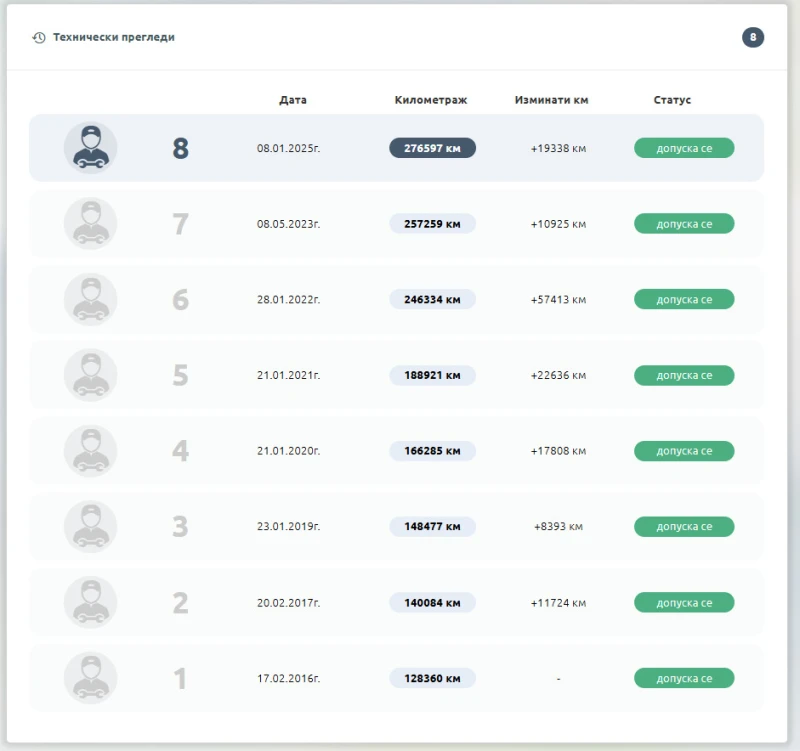Select the date 28.01.2022г. in row 6
Viewport: 800px width, 751px height.
click(288, 300)
